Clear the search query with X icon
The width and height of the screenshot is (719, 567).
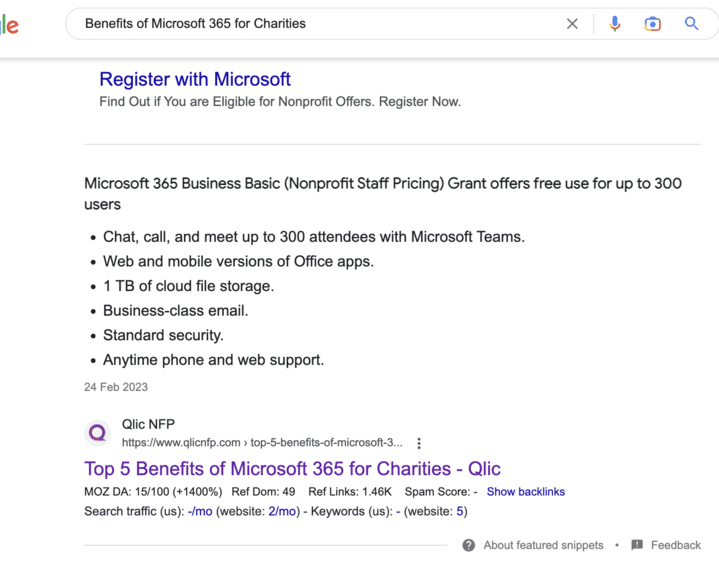[572, 24]
